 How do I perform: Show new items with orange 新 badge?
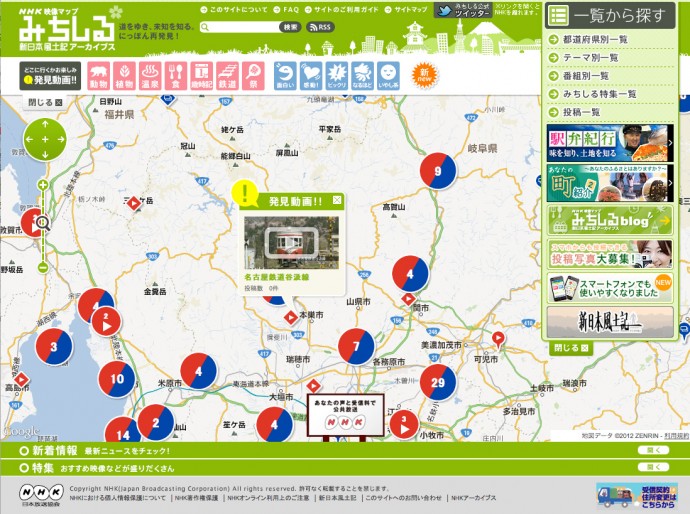[424, 75]
